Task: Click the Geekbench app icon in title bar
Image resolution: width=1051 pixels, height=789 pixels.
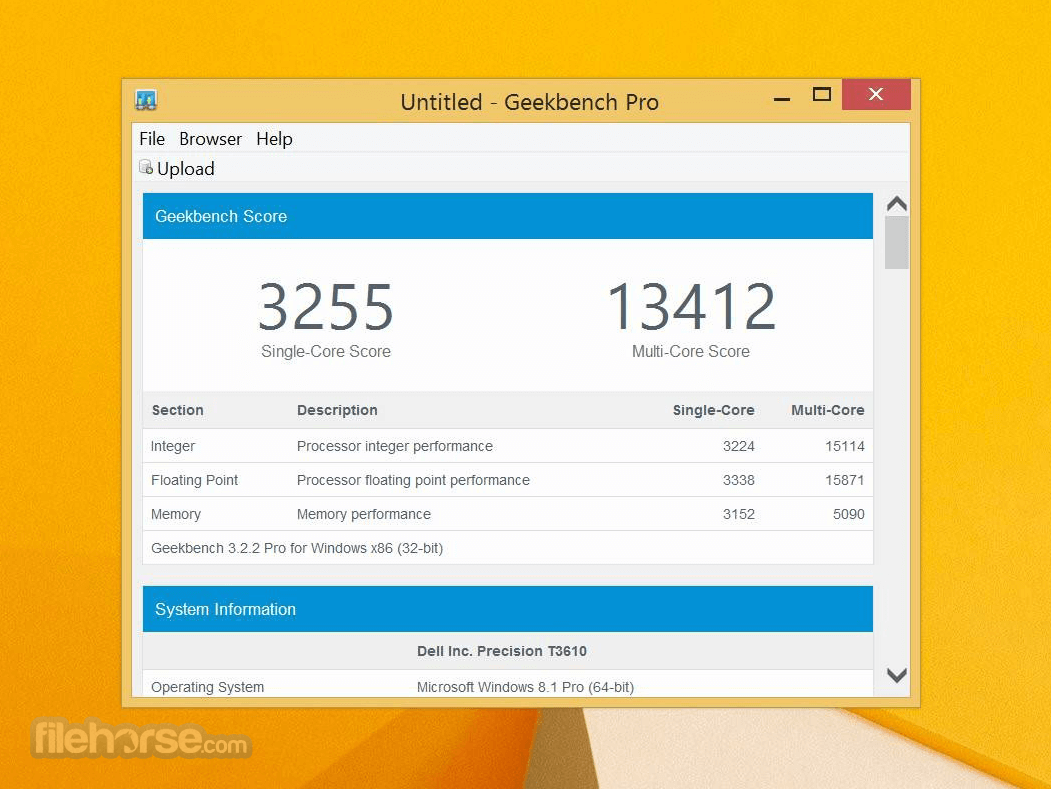Action: click(146, 100)
